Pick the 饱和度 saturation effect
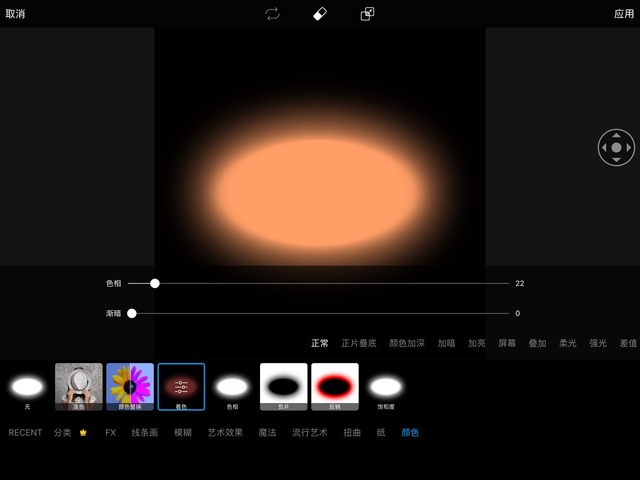The height and width of the screenshot is (480, 640). 386,386
